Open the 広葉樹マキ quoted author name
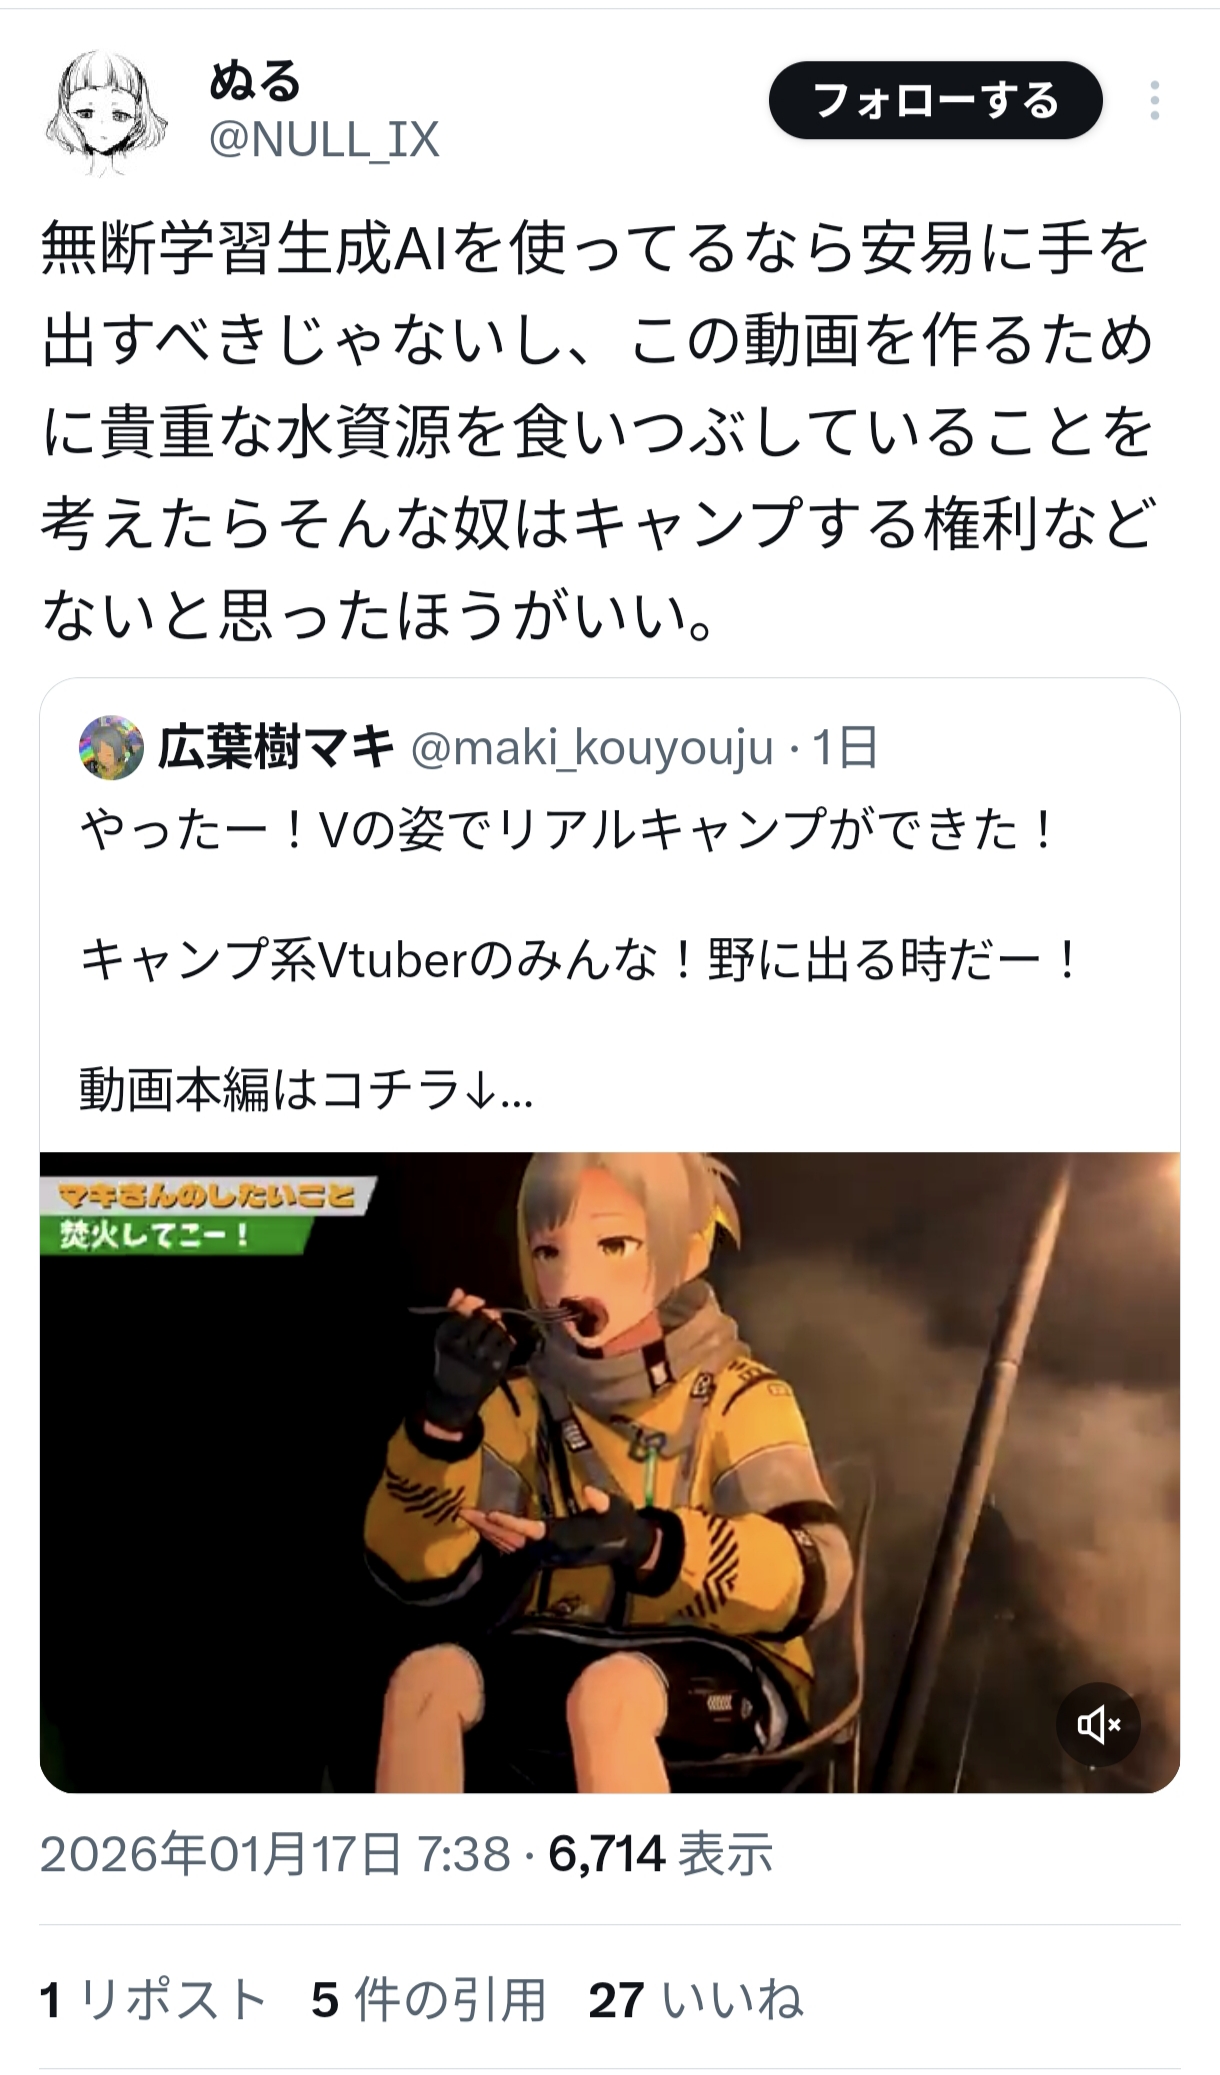This screenshot has width=1220, height=2075. (x=276, y=747)
